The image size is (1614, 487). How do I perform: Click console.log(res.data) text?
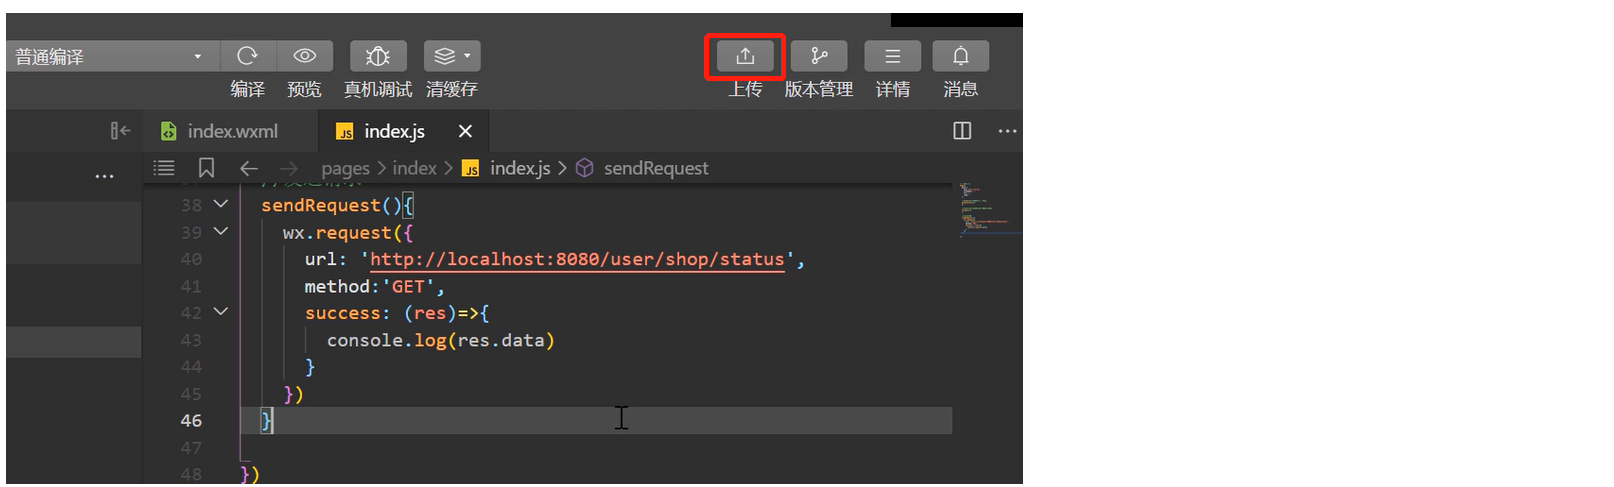click(x=441, y=340)
